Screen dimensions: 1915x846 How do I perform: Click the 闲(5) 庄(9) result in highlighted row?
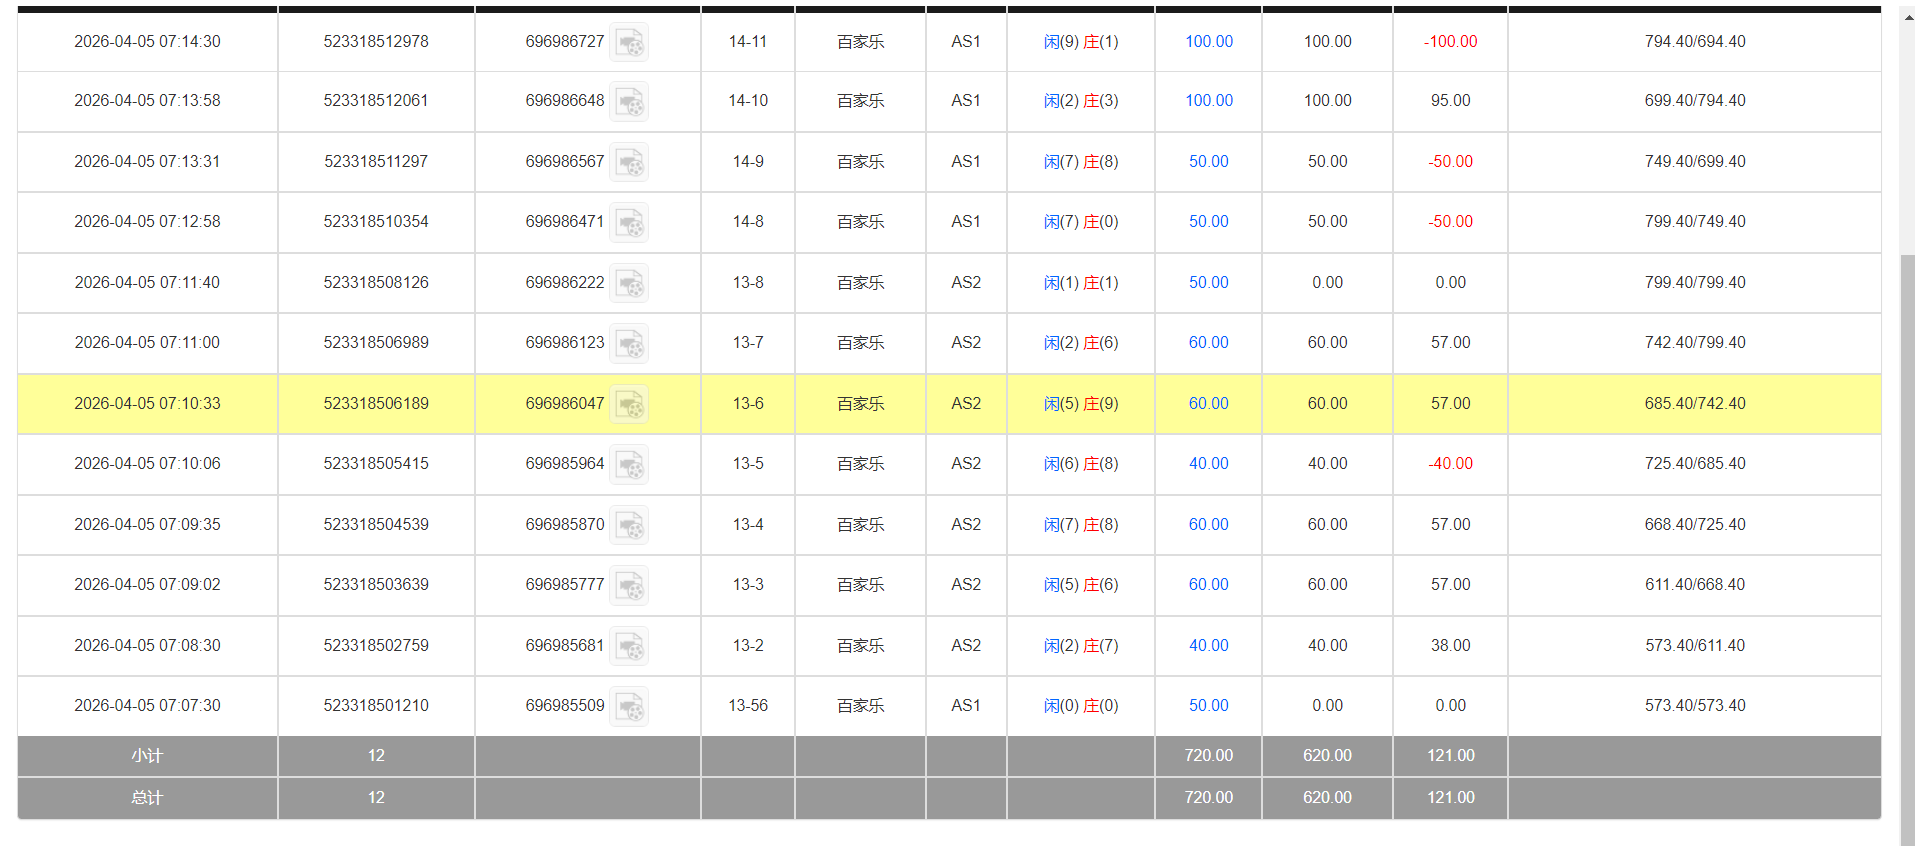click(x=1080, y=404)
